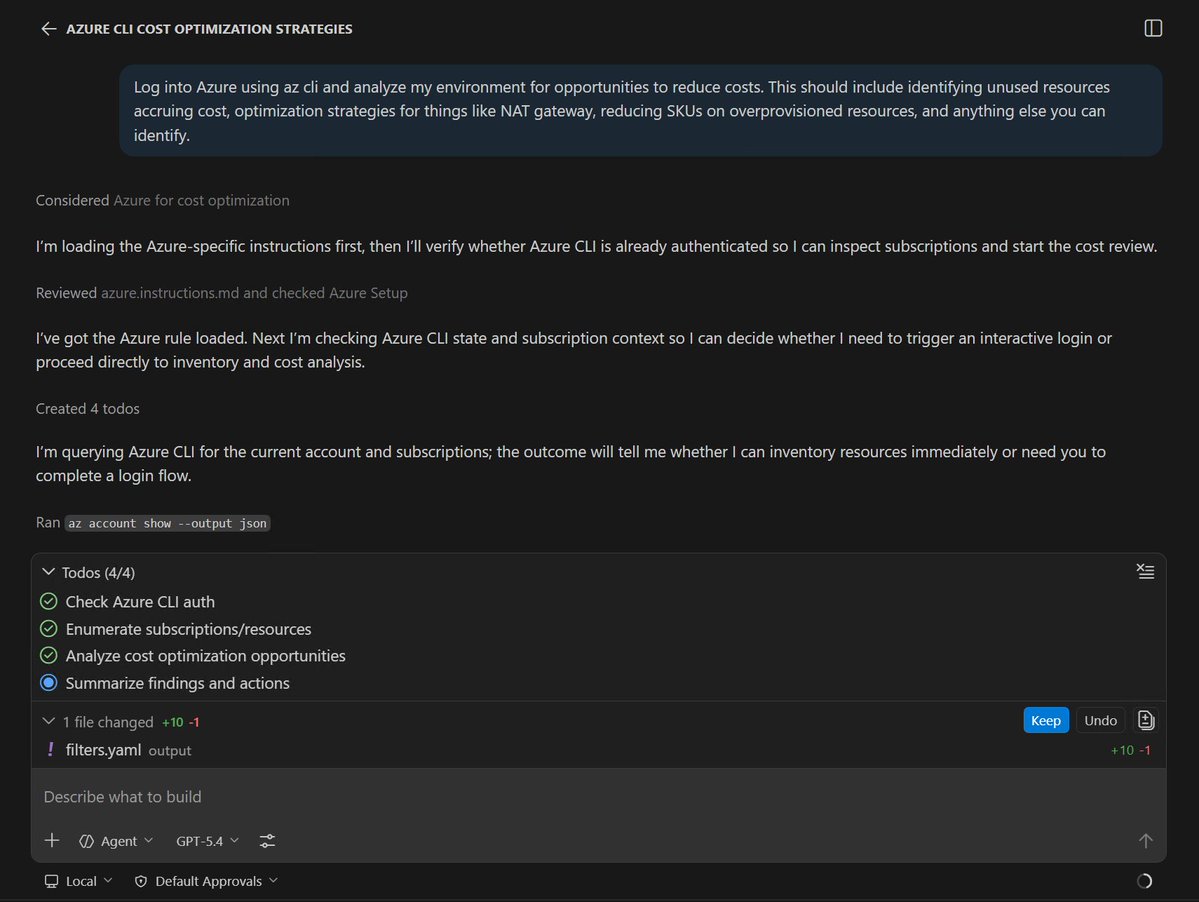Click the Summarize findings in-progress indicator
Viewport: 1199px width, 902px height.
[x=49, y=683]
